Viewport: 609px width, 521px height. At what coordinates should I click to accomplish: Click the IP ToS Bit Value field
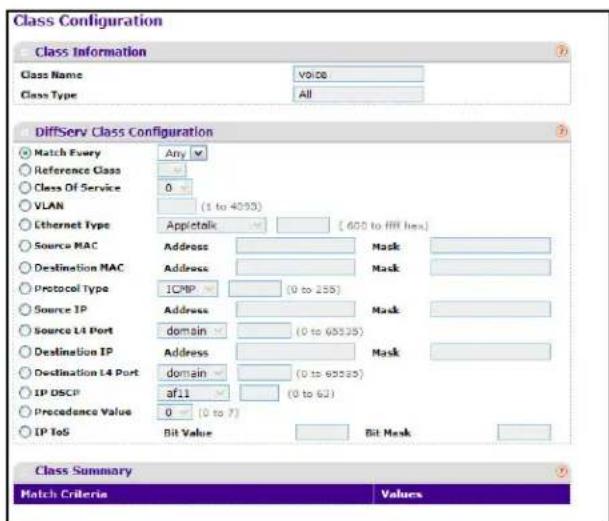coord(322,432)
